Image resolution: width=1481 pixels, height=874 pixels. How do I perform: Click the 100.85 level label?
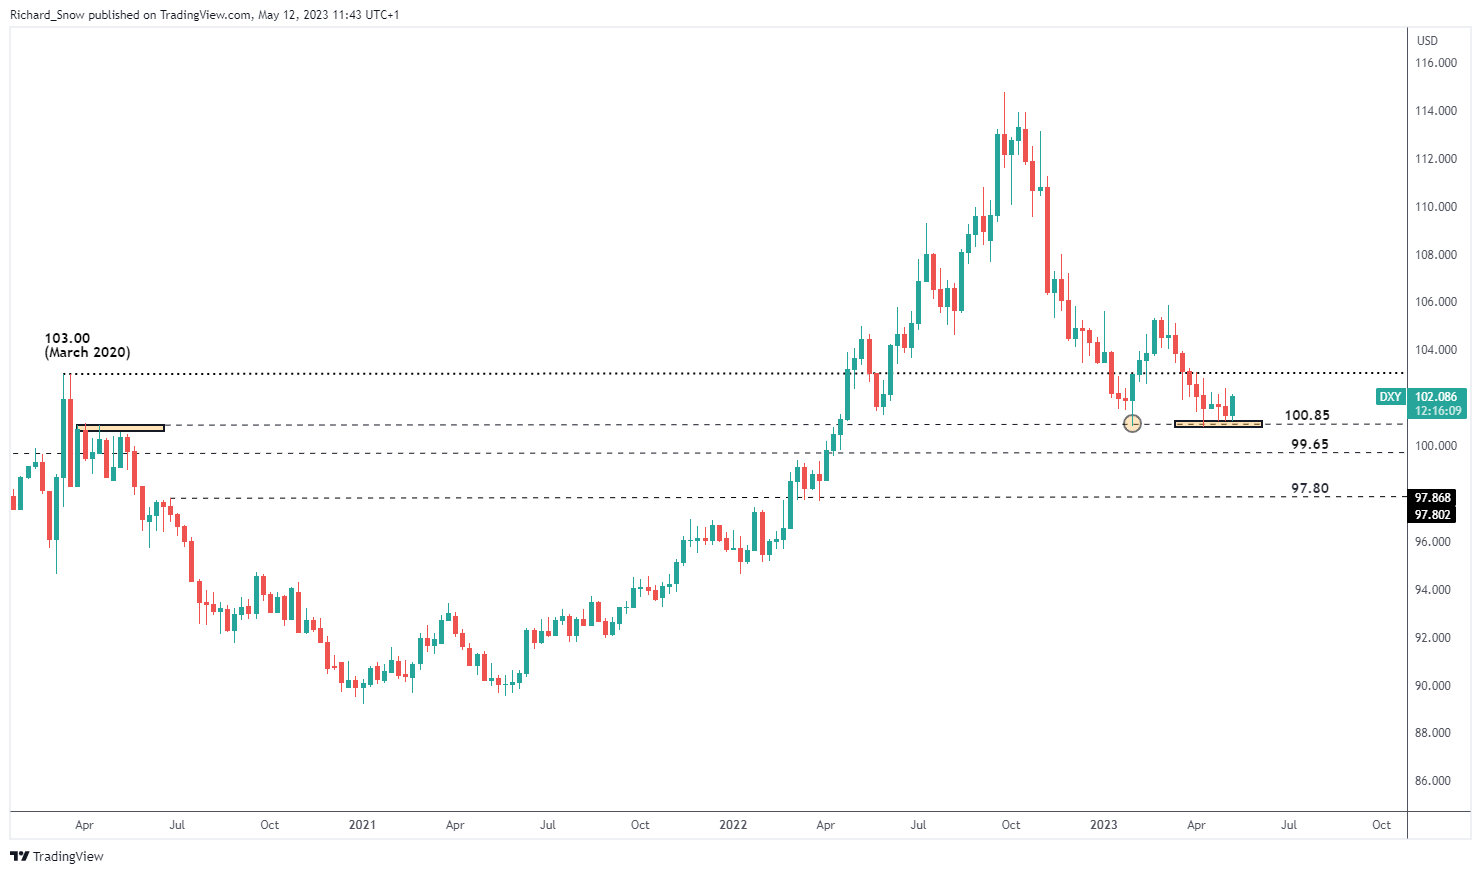point(1307,415)
